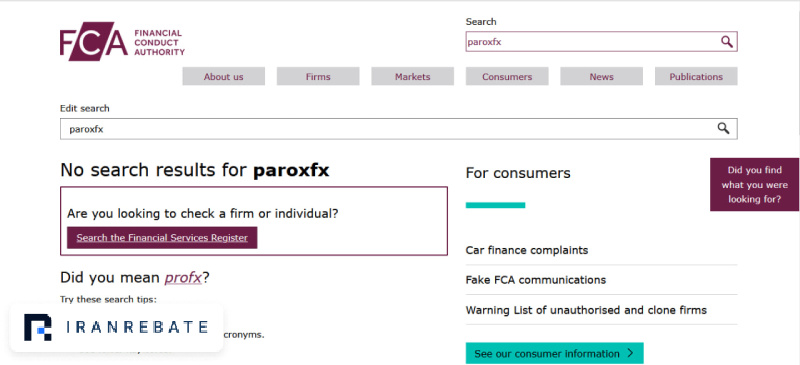The height and width of the screenshot is (365, 800).
Task: Click the Edit search magnifier icon
Action: [723, 128]
